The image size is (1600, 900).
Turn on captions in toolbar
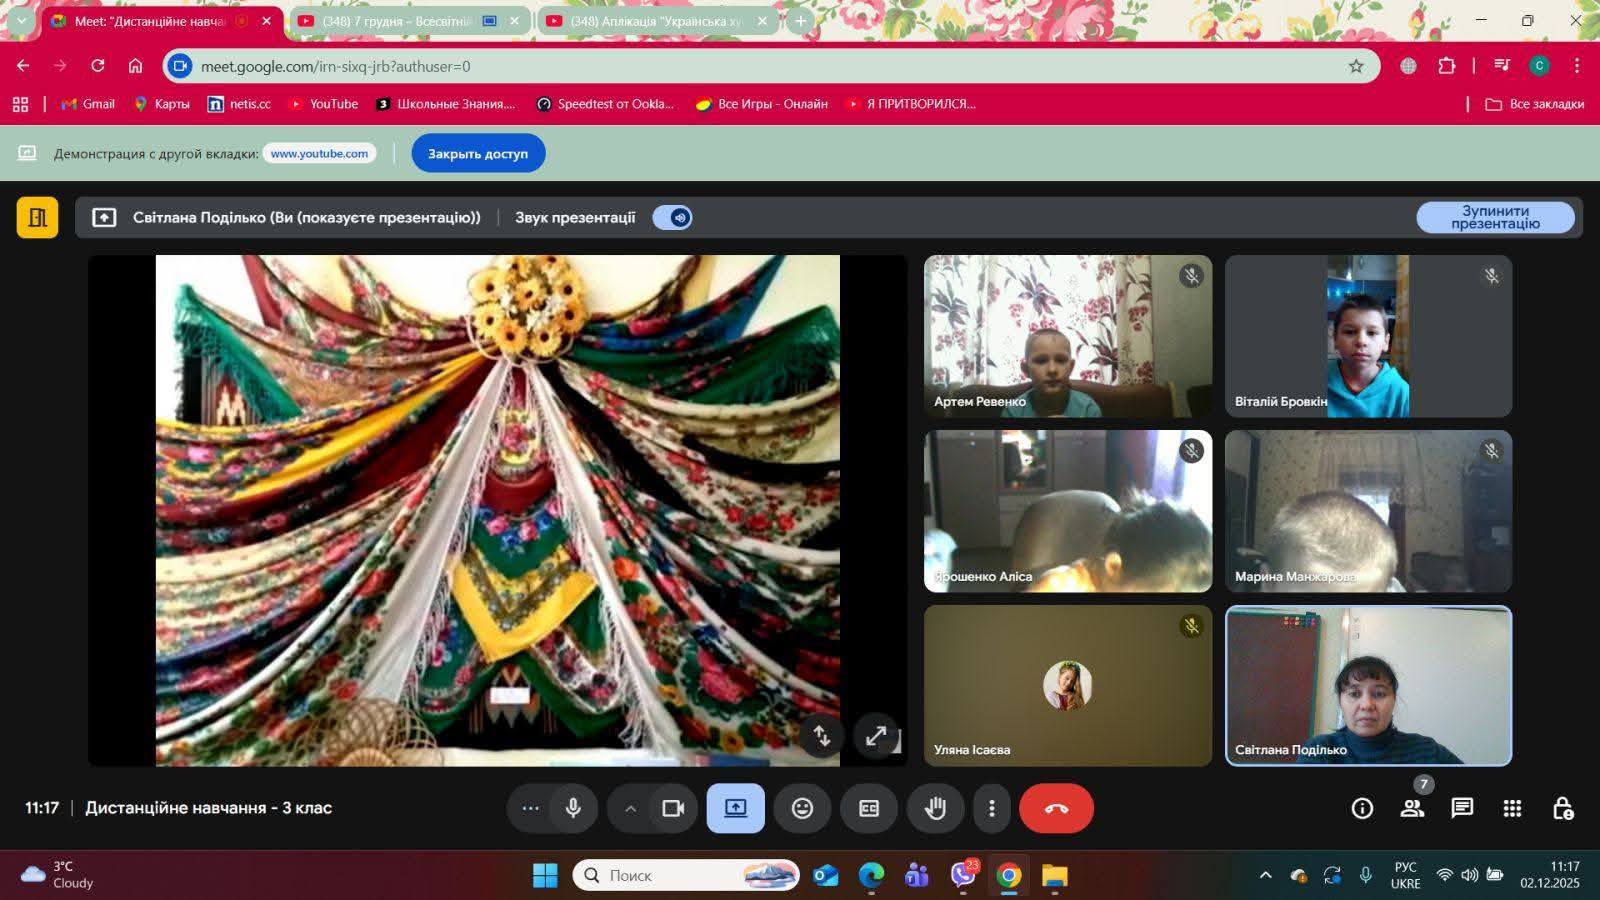tap(869, 808)
